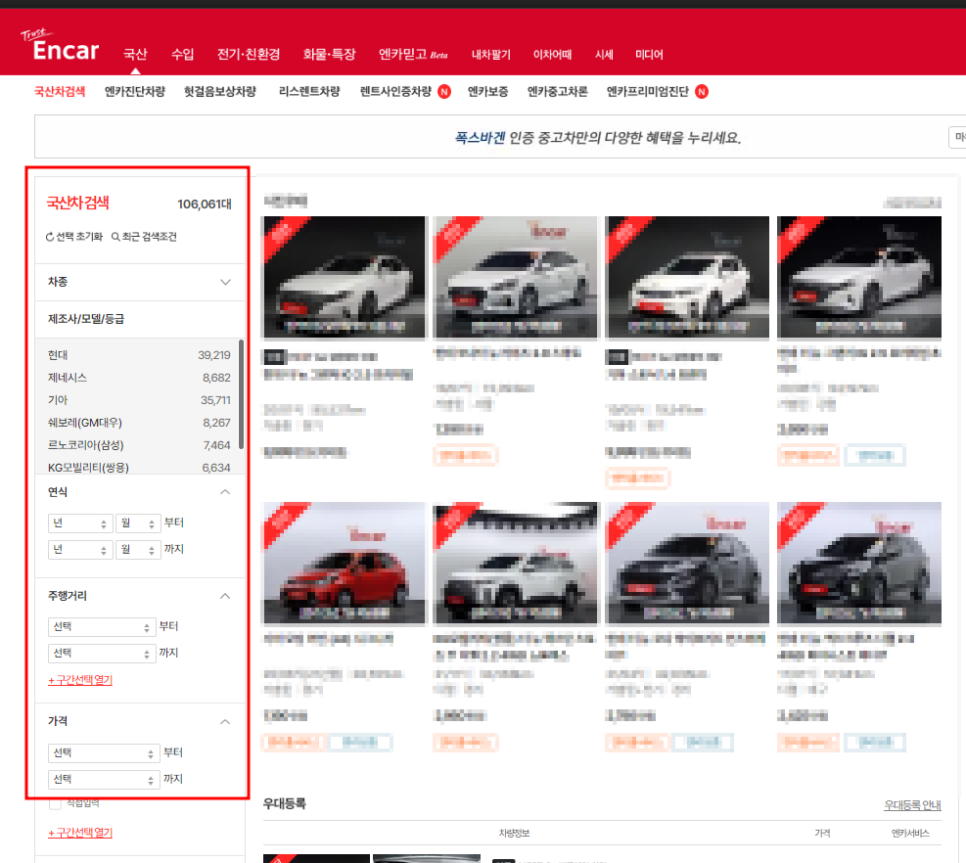966x863 pixels.
Task: Open the 전기·친환경 menu in the header
Action: pos(248,54)
